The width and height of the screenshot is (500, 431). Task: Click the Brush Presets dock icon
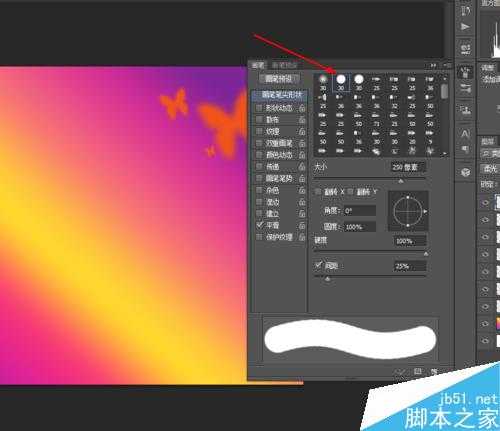[465, 88]
